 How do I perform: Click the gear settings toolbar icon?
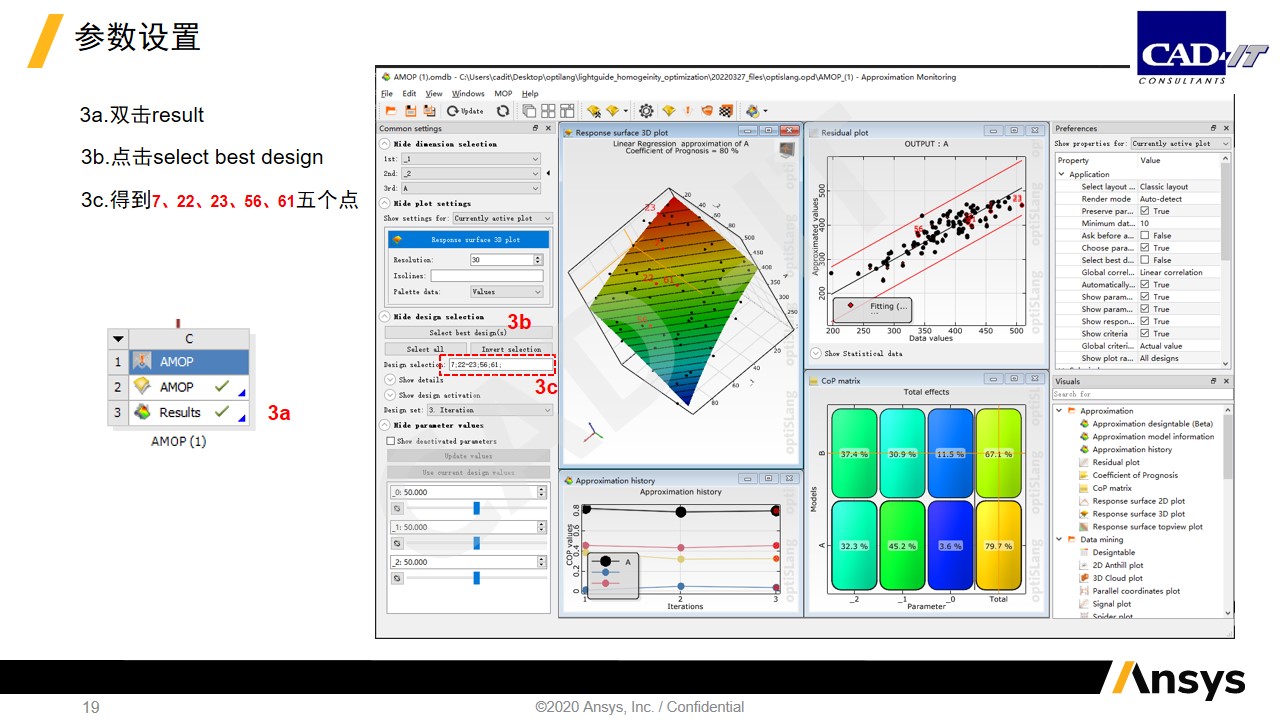point(647,111)
